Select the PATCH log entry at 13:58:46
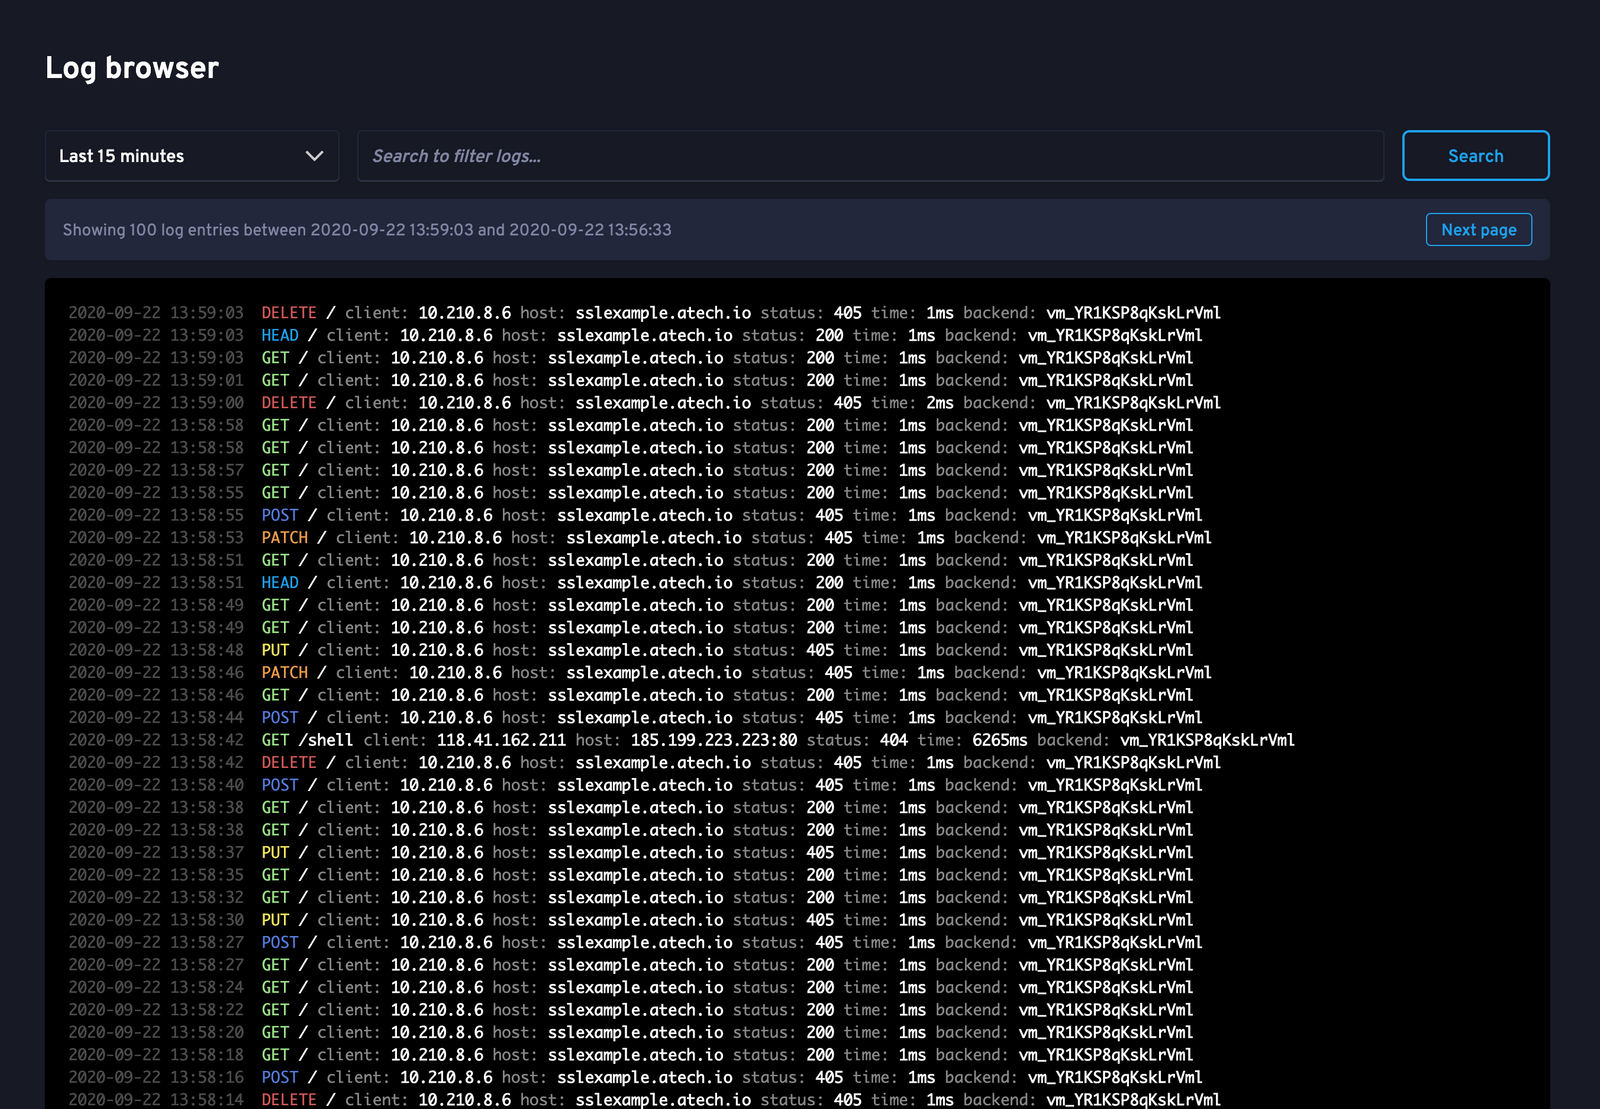The image size is (1600, 1109). click(640, 673)
